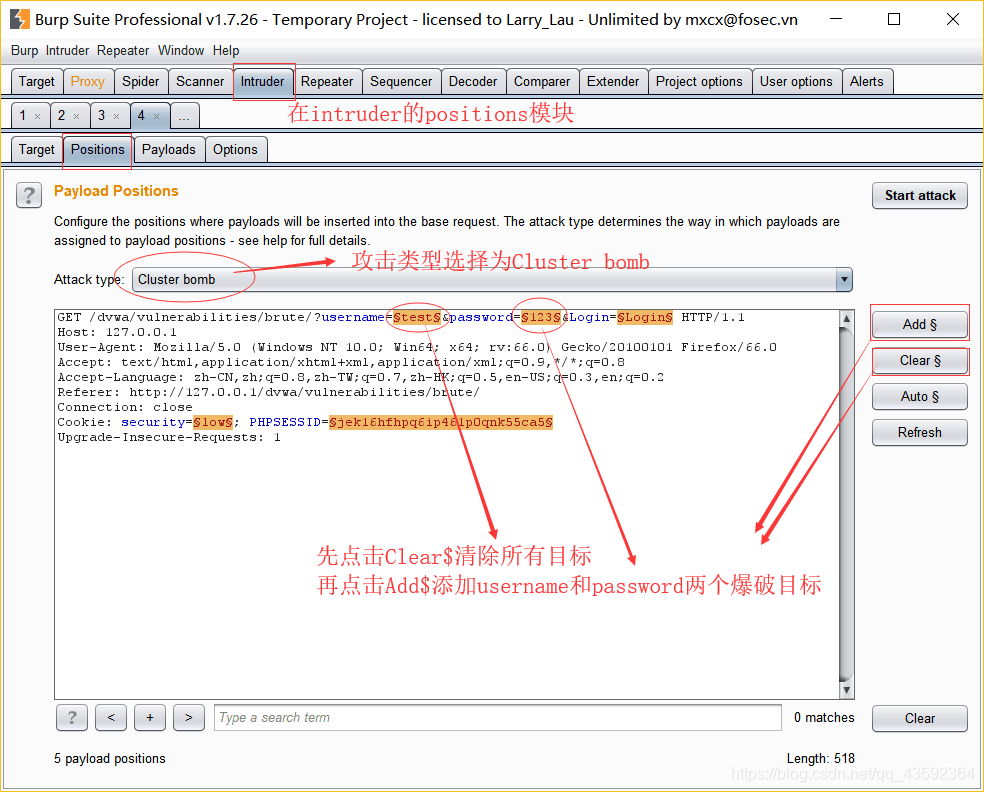Select the Intruder main tab
This screenshot has height=792, width=984.
click(262, 82)
